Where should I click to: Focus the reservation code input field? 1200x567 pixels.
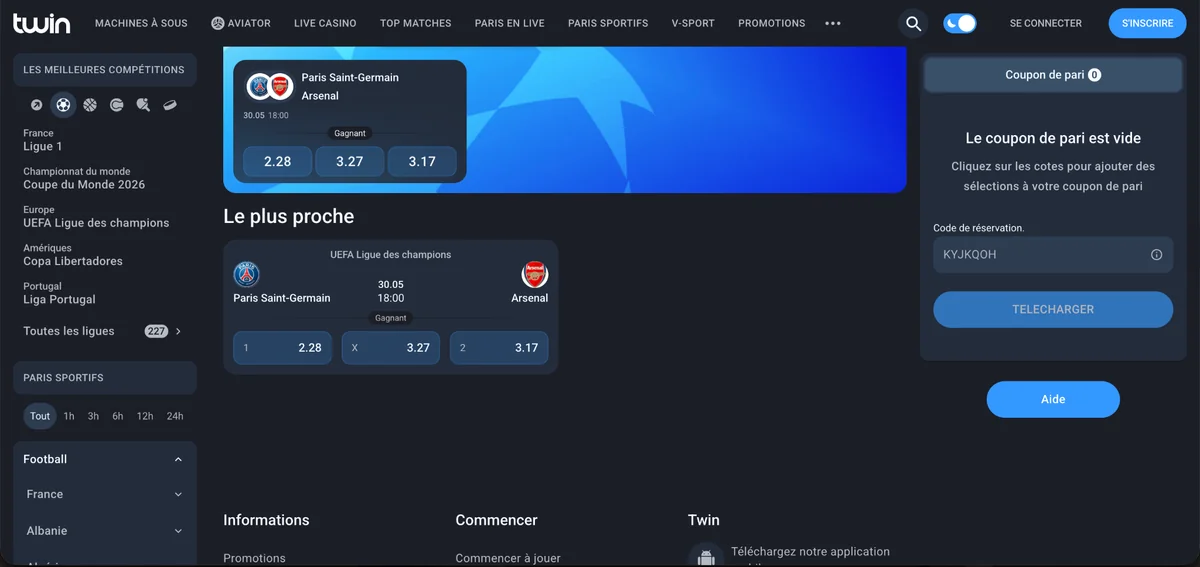point(1040,254)
